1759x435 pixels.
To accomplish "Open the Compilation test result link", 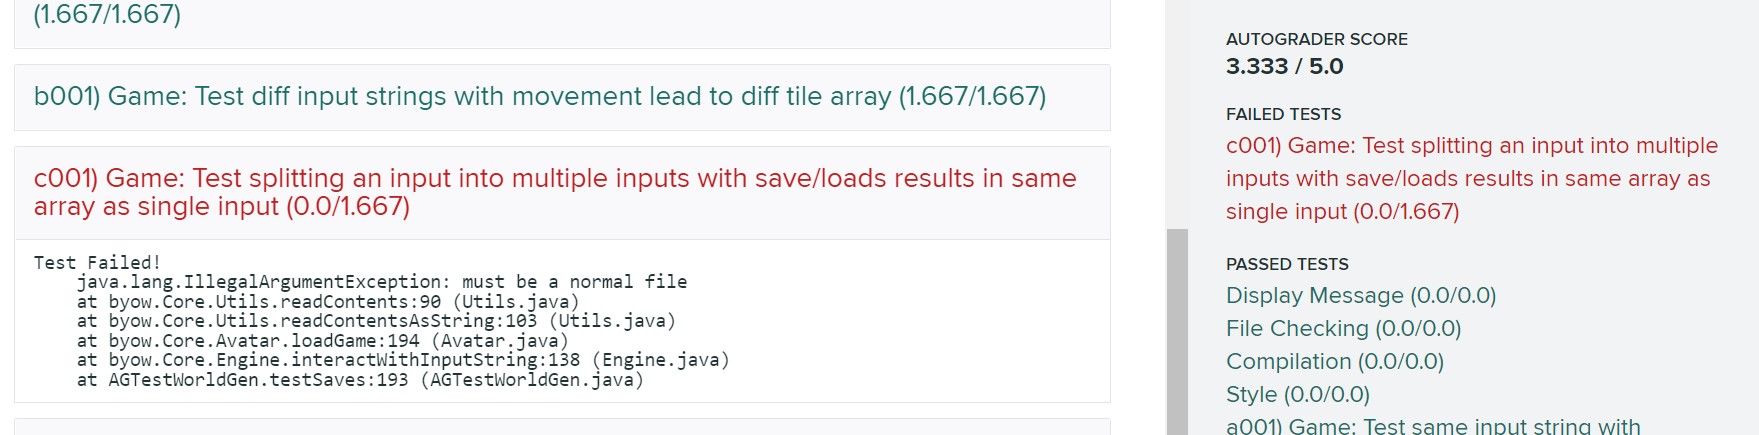I will click(1334, 362).
